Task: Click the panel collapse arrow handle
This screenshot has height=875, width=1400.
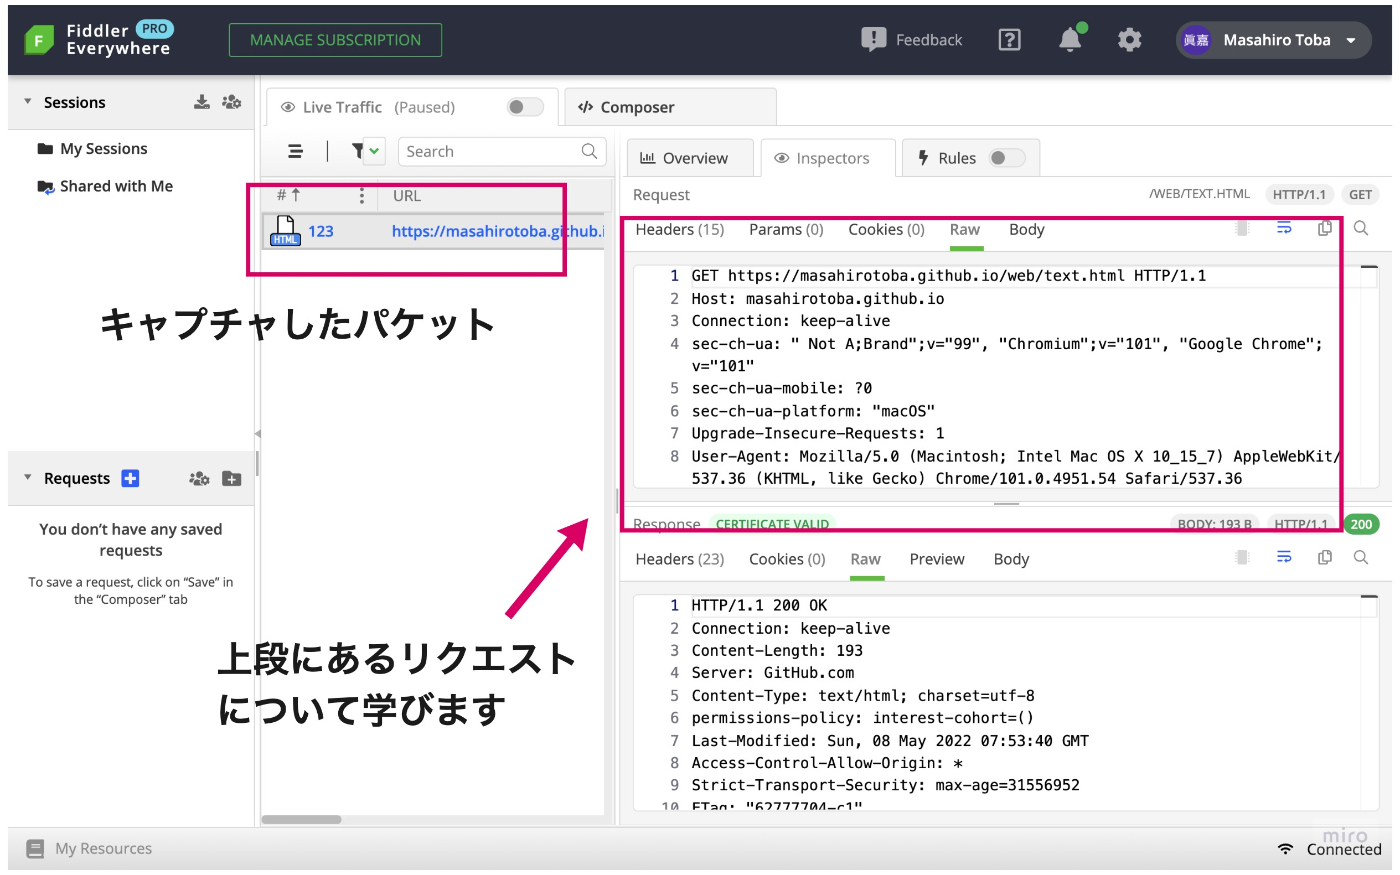Action: point(257,434)
